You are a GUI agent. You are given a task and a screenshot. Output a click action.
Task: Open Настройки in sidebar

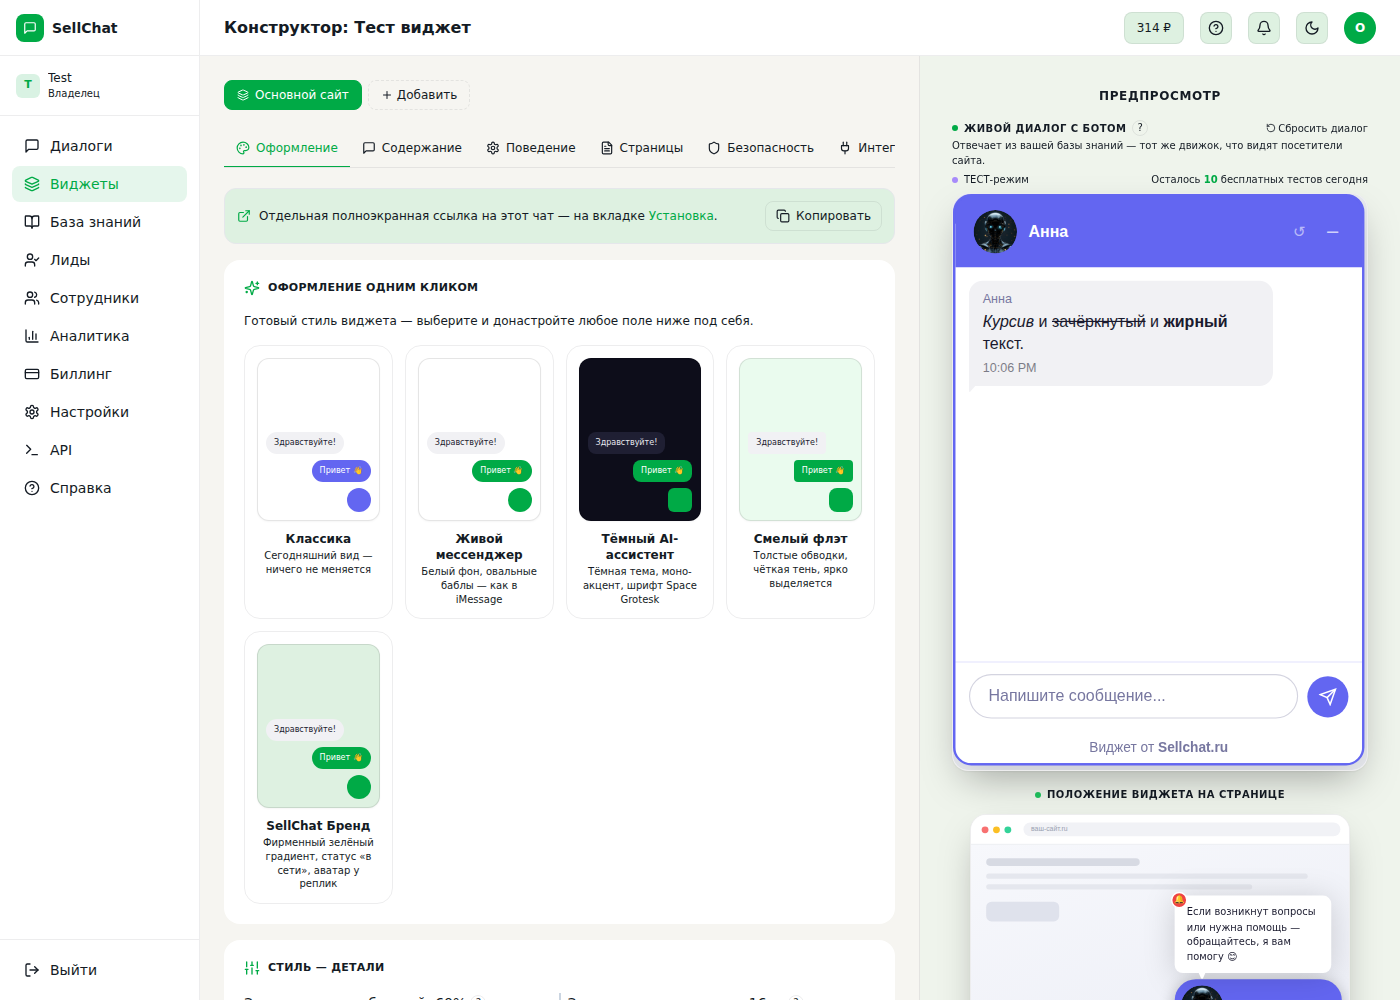coord(99,412)
